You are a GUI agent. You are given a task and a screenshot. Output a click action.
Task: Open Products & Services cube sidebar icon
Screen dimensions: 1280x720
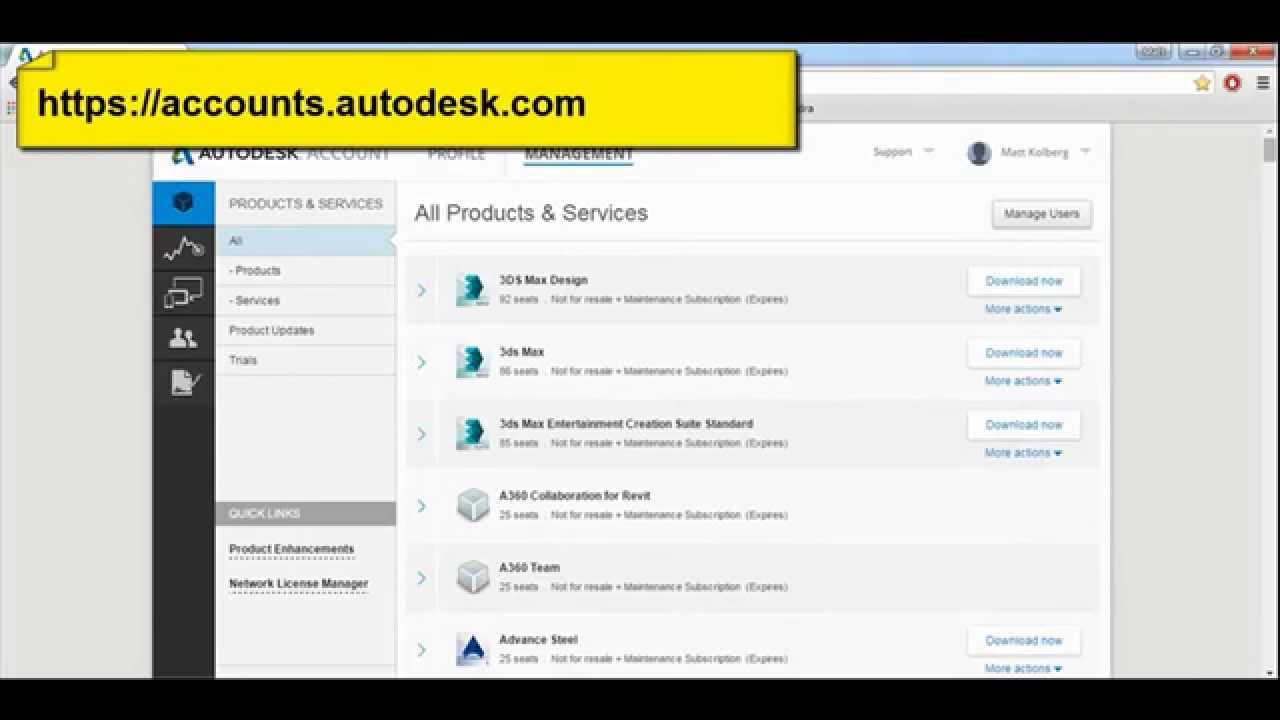coord(183,203)
